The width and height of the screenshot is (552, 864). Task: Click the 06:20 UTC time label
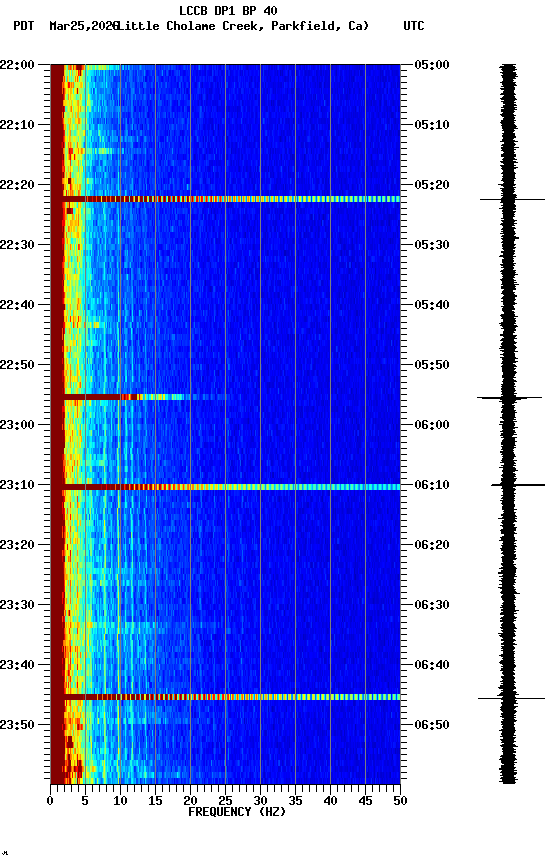[x=432, y=545]
